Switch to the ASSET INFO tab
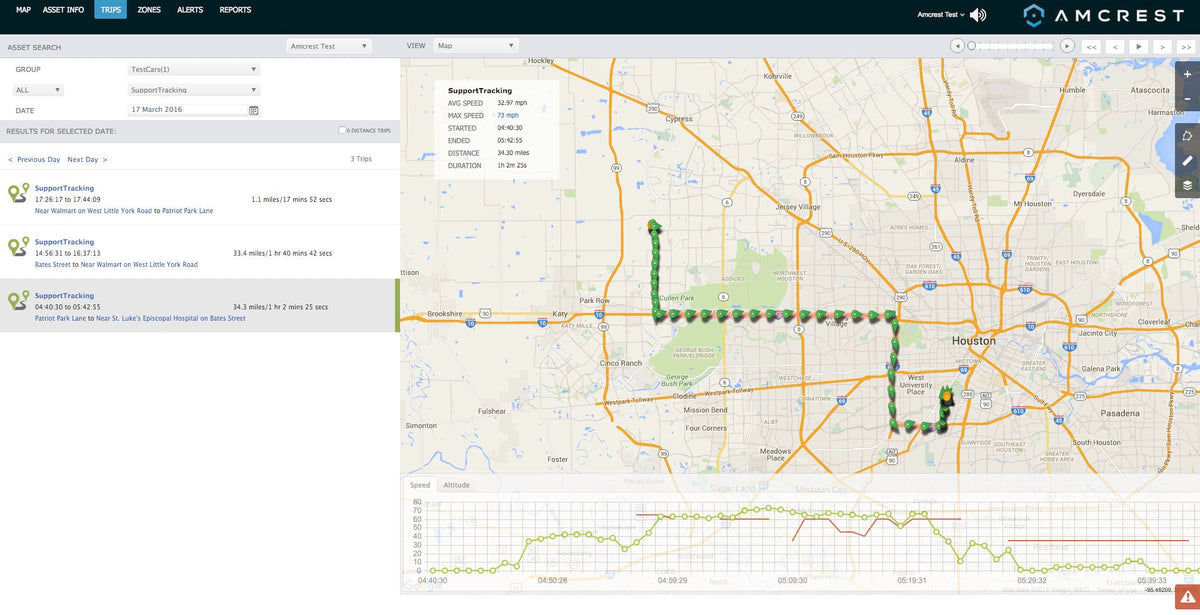The width and height of the screenshot is (1200, 615). 63,10
